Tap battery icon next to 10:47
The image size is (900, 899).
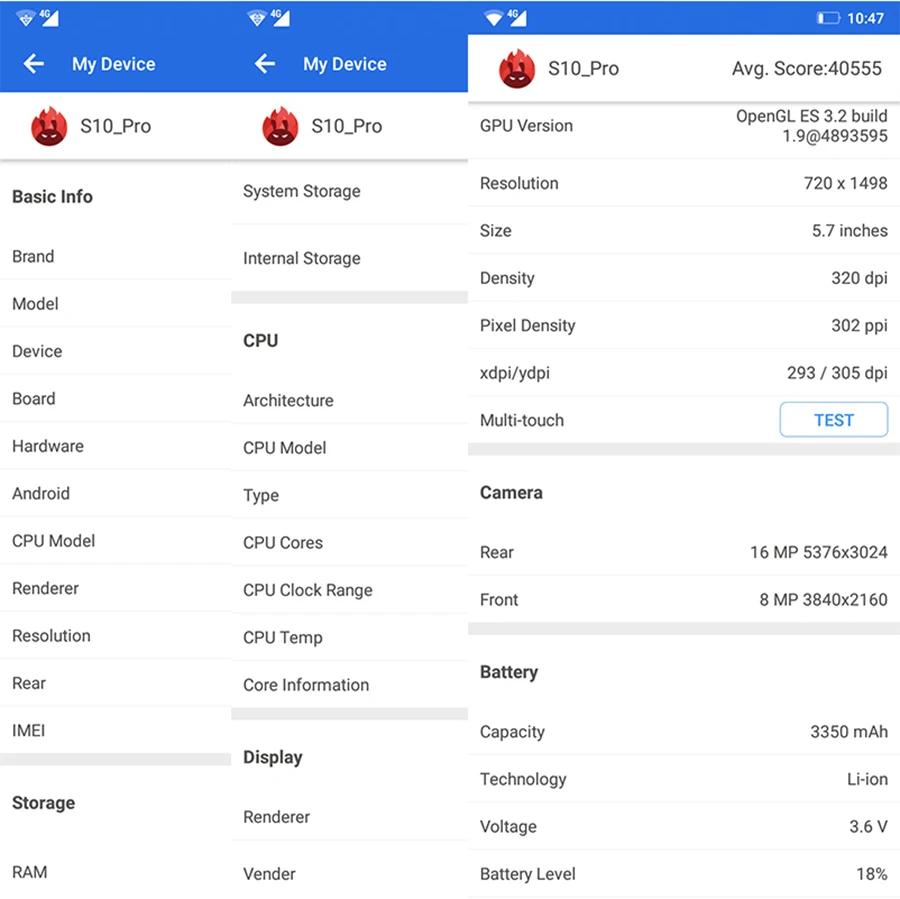point(828,18)
